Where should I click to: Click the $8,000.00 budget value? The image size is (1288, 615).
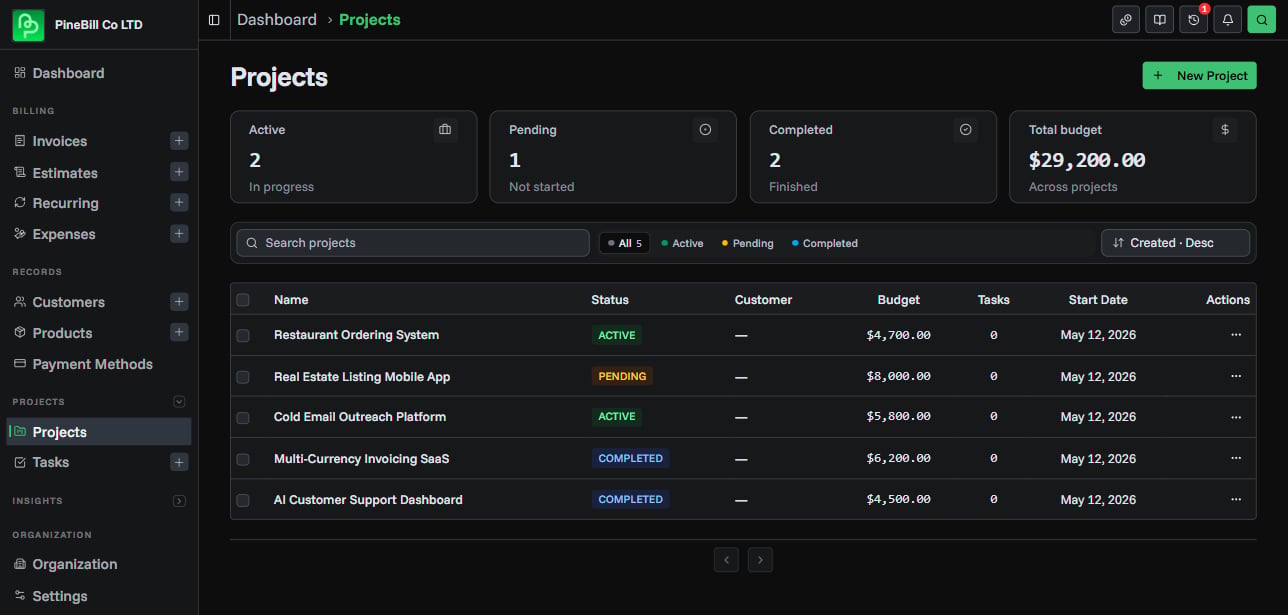tap(898, 377)
